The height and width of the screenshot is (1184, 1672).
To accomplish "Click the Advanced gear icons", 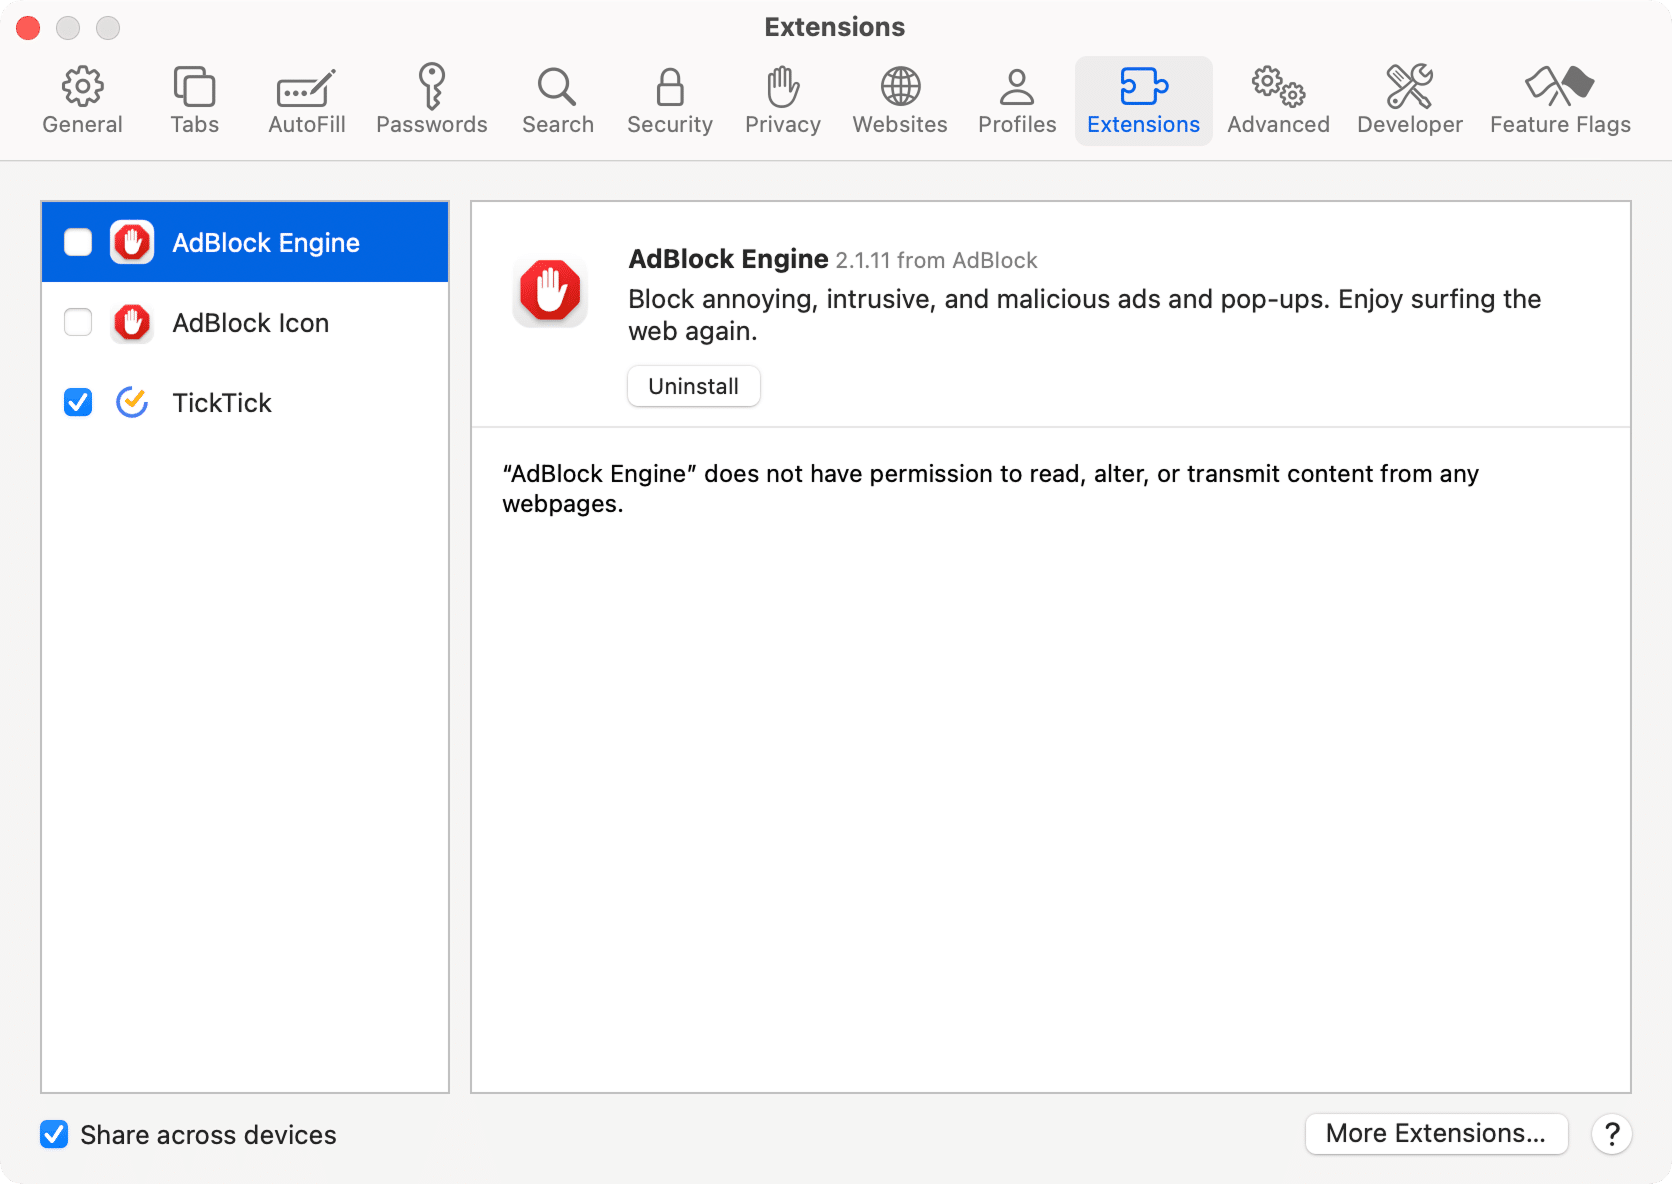I will pyautogui.click(x=1278, y=98).
